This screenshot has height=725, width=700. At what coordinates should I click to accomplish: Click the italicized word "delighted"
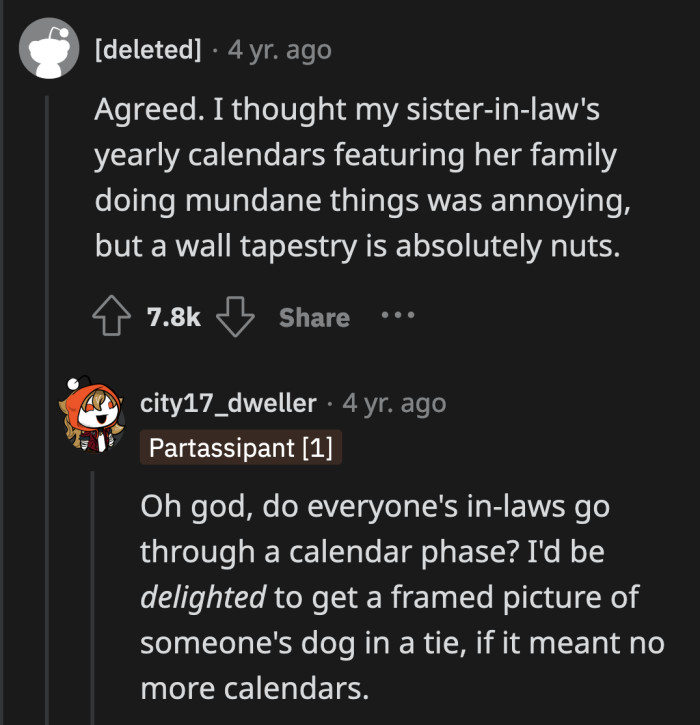[x=203, y=597]
